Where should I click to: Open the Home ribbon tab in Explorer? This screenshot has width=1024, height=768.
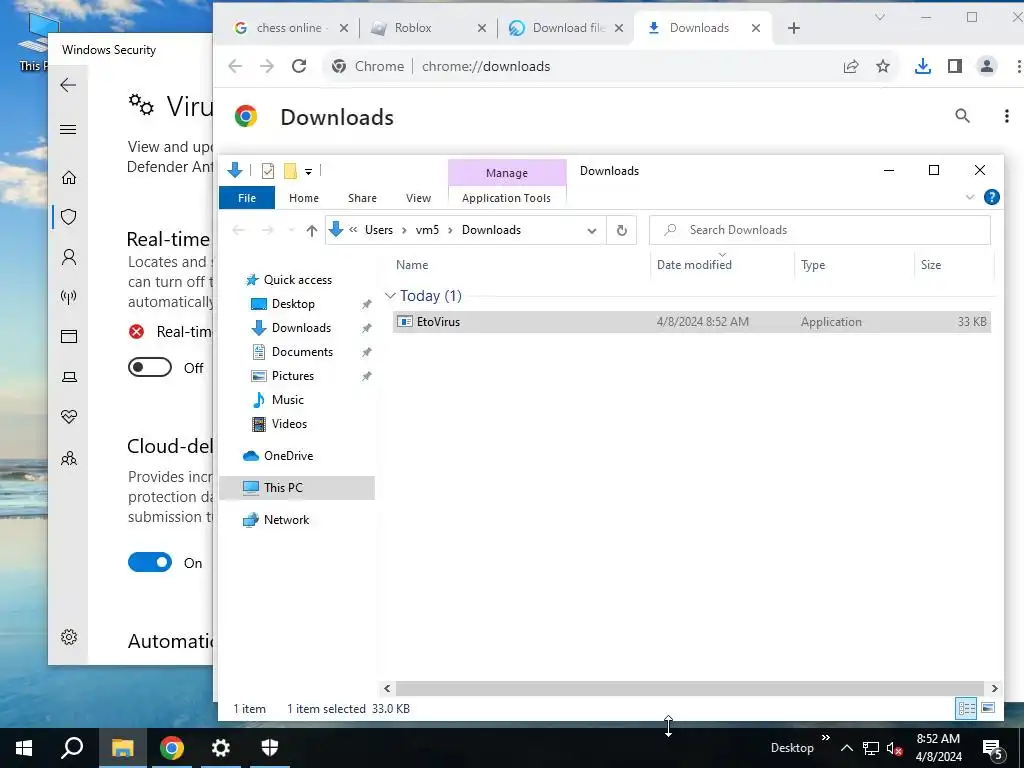coord(304,198)
